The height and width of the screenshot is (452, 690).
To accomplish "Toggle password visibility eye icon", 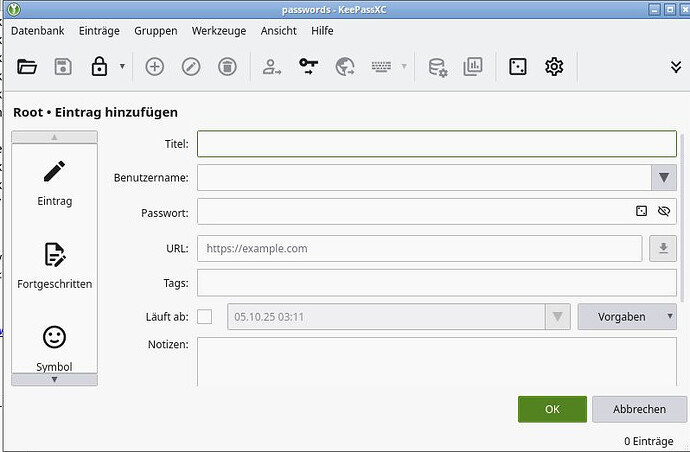I will 664,212.
